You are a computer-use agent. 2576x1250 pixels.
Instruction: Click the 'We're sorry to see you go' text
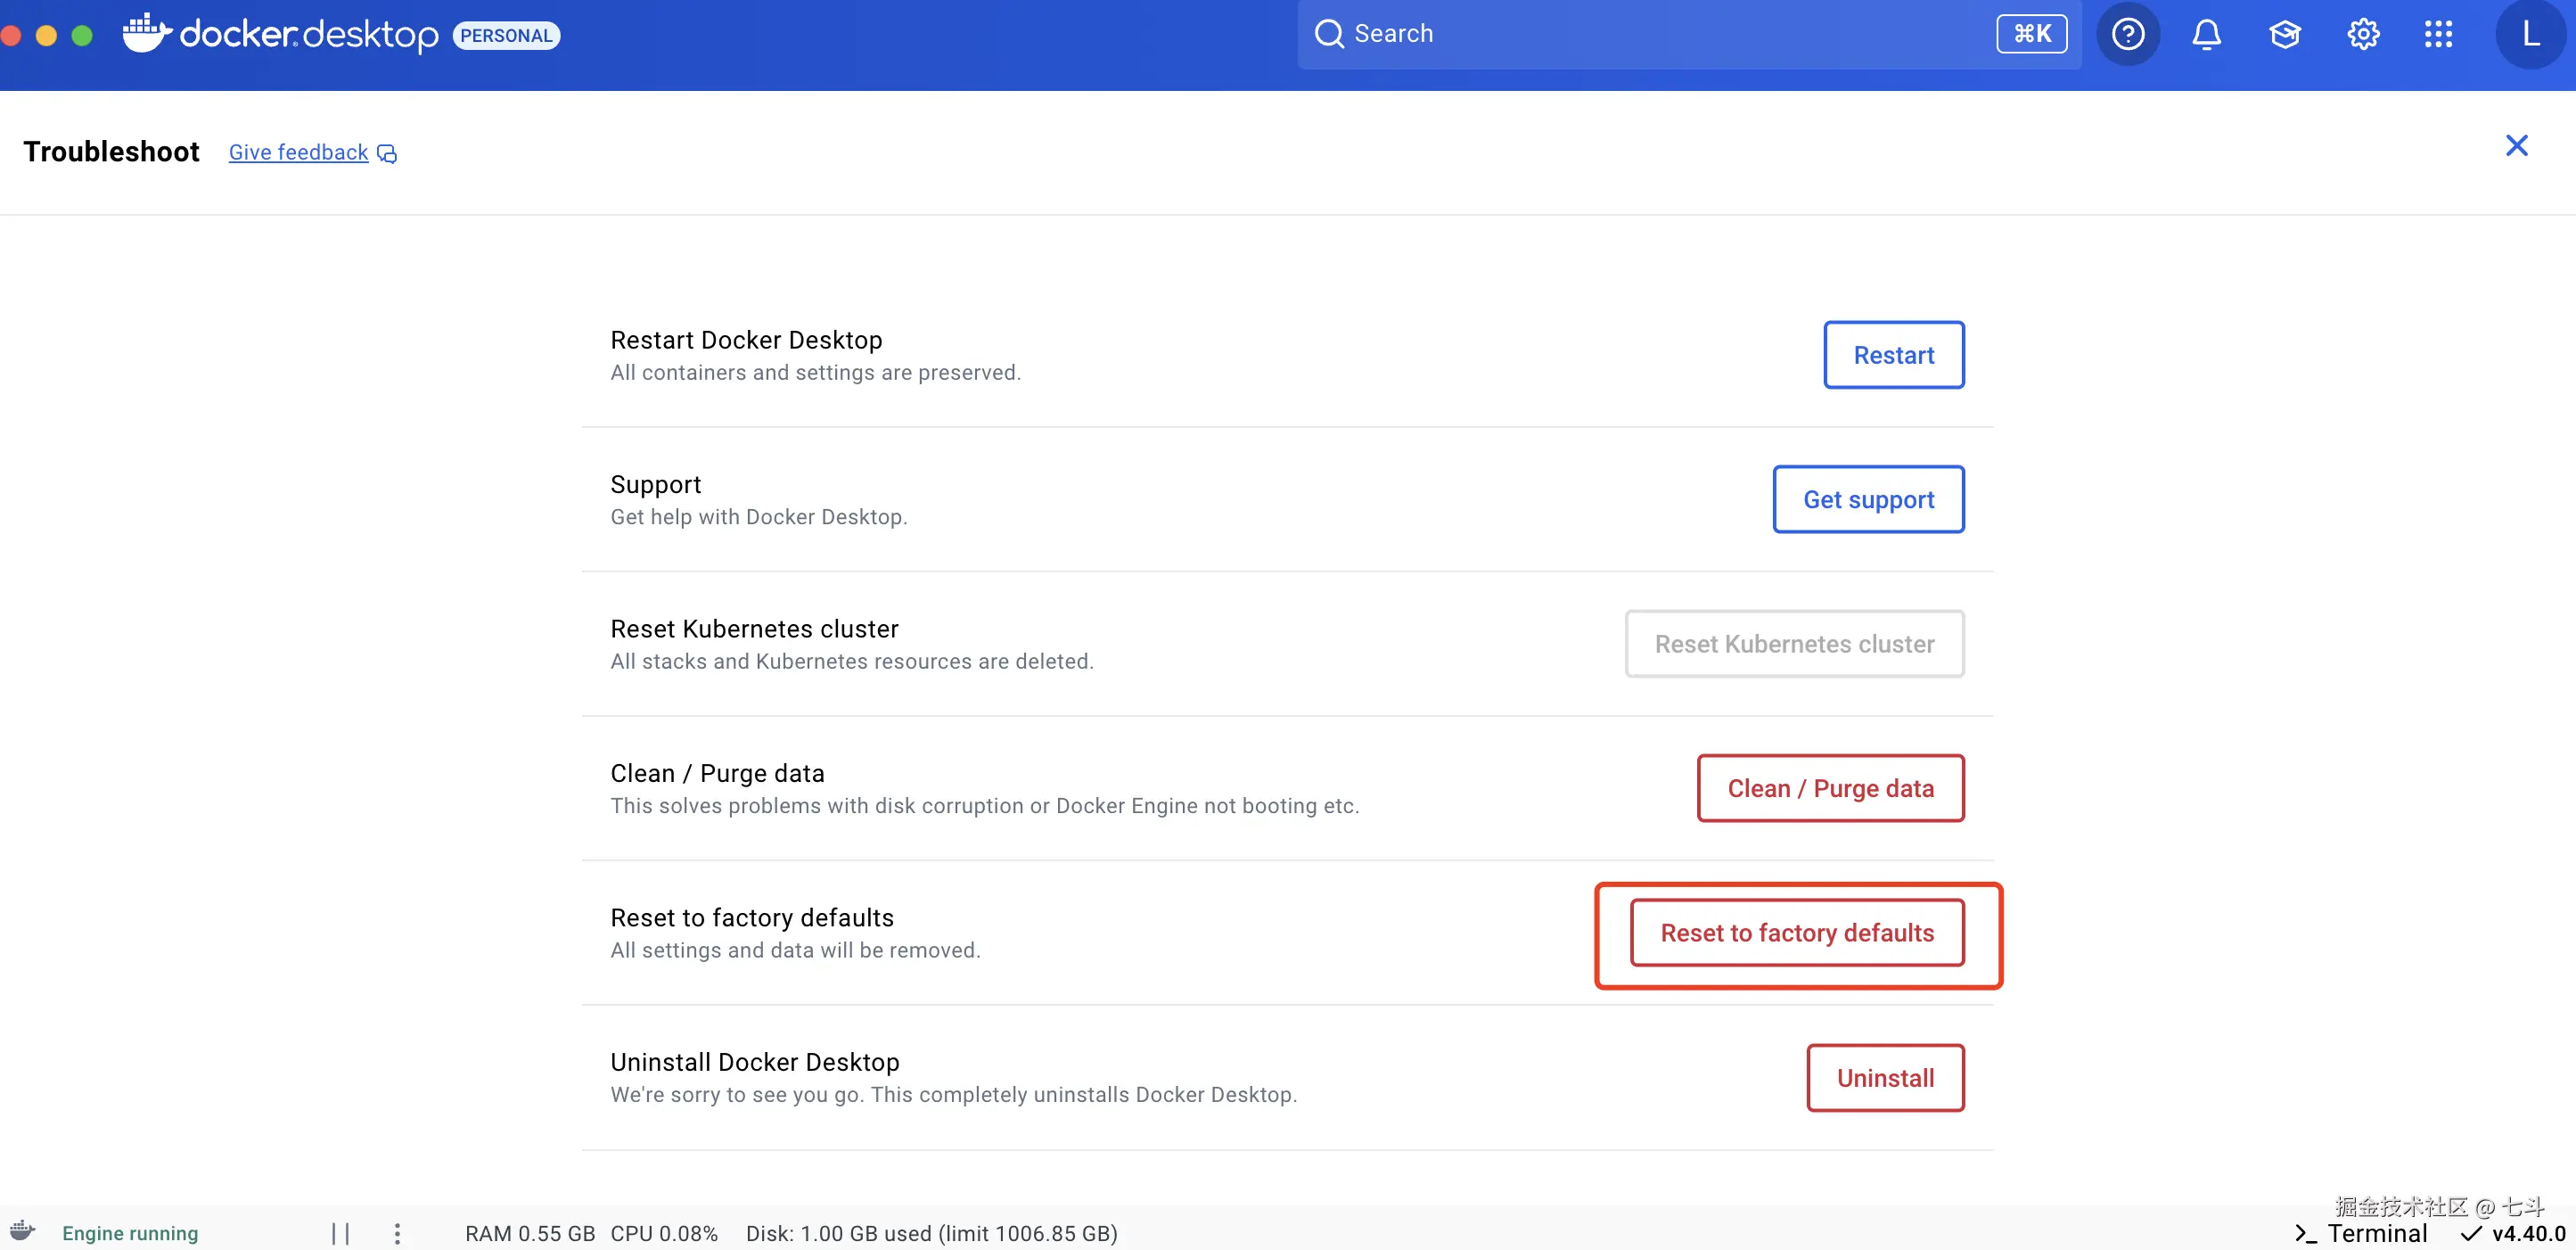click(x=954, y=1095)
